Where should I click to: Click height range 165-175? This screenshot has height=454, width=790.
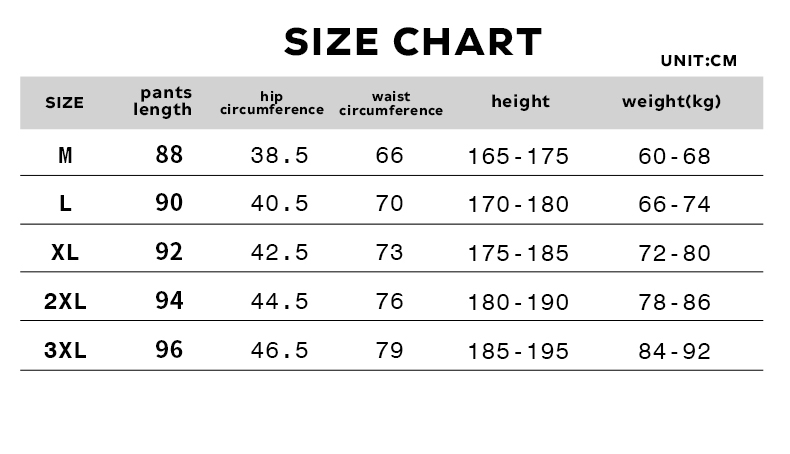[518, 156]
